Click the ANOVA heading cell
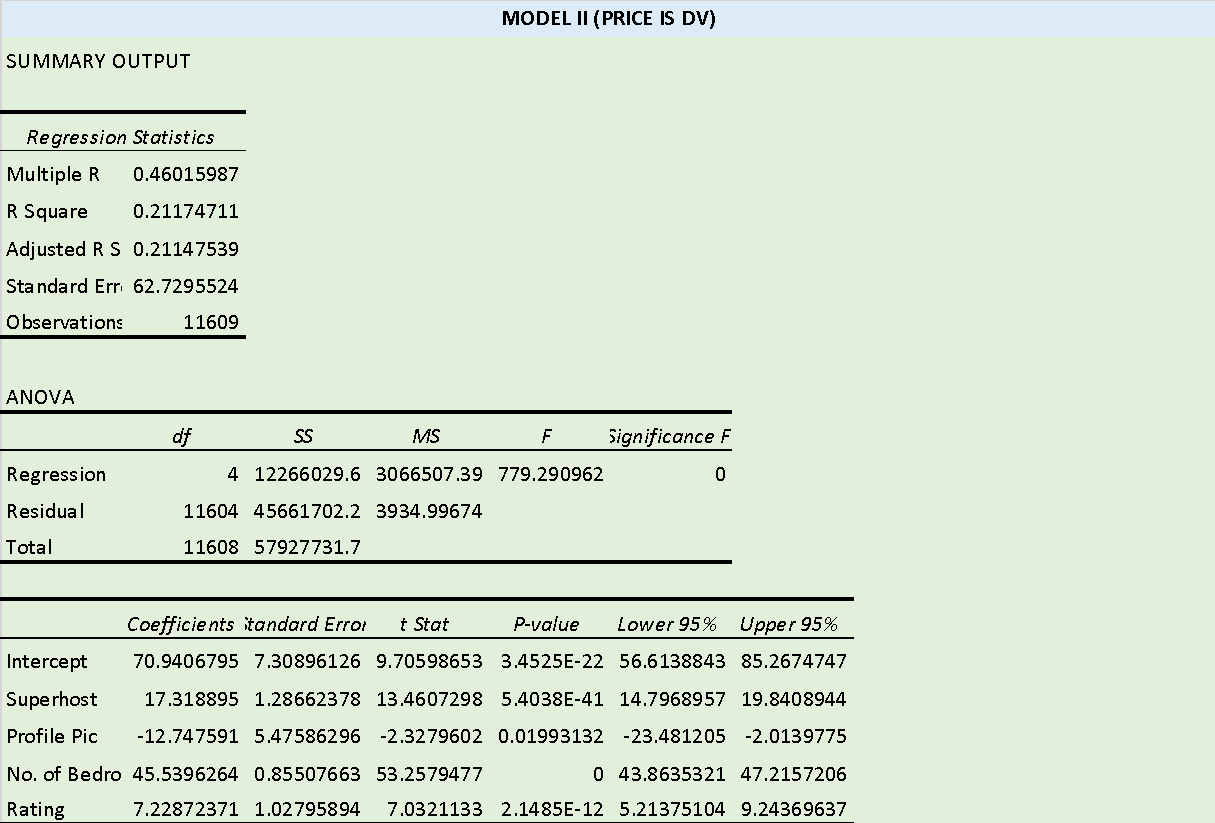The width and height of the screenshot is (1215, 823). pyautogui.click(x=40, y=396)
